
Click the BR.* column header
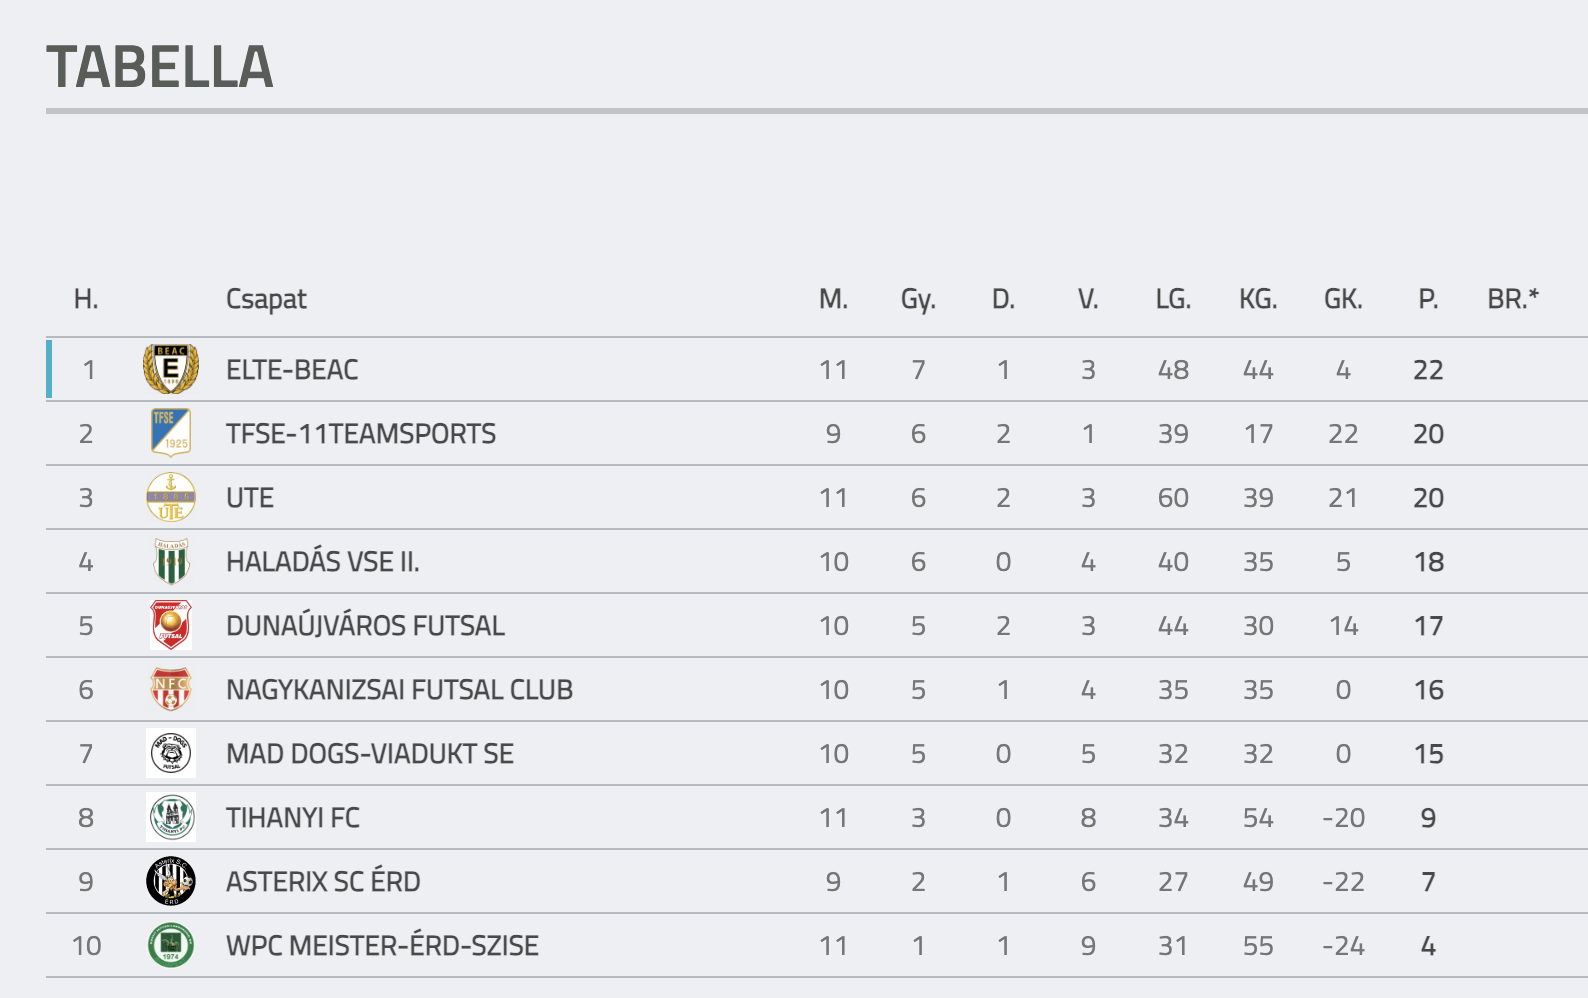[1513, 299]
